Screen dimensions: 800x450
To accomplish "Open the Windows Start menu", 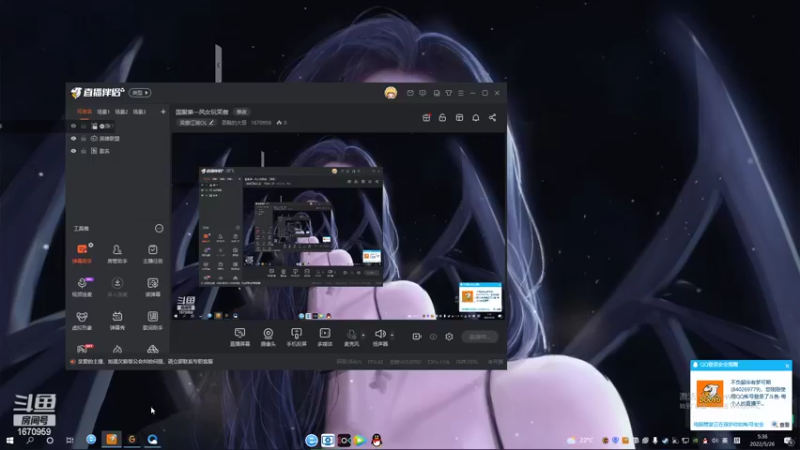I will 9,440.
